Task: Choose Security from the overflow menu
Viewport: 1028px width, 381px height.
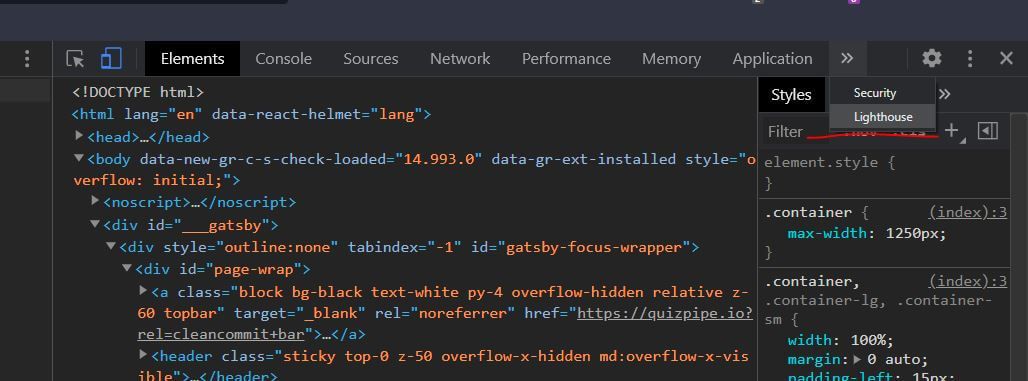Action: pos(882,93)
